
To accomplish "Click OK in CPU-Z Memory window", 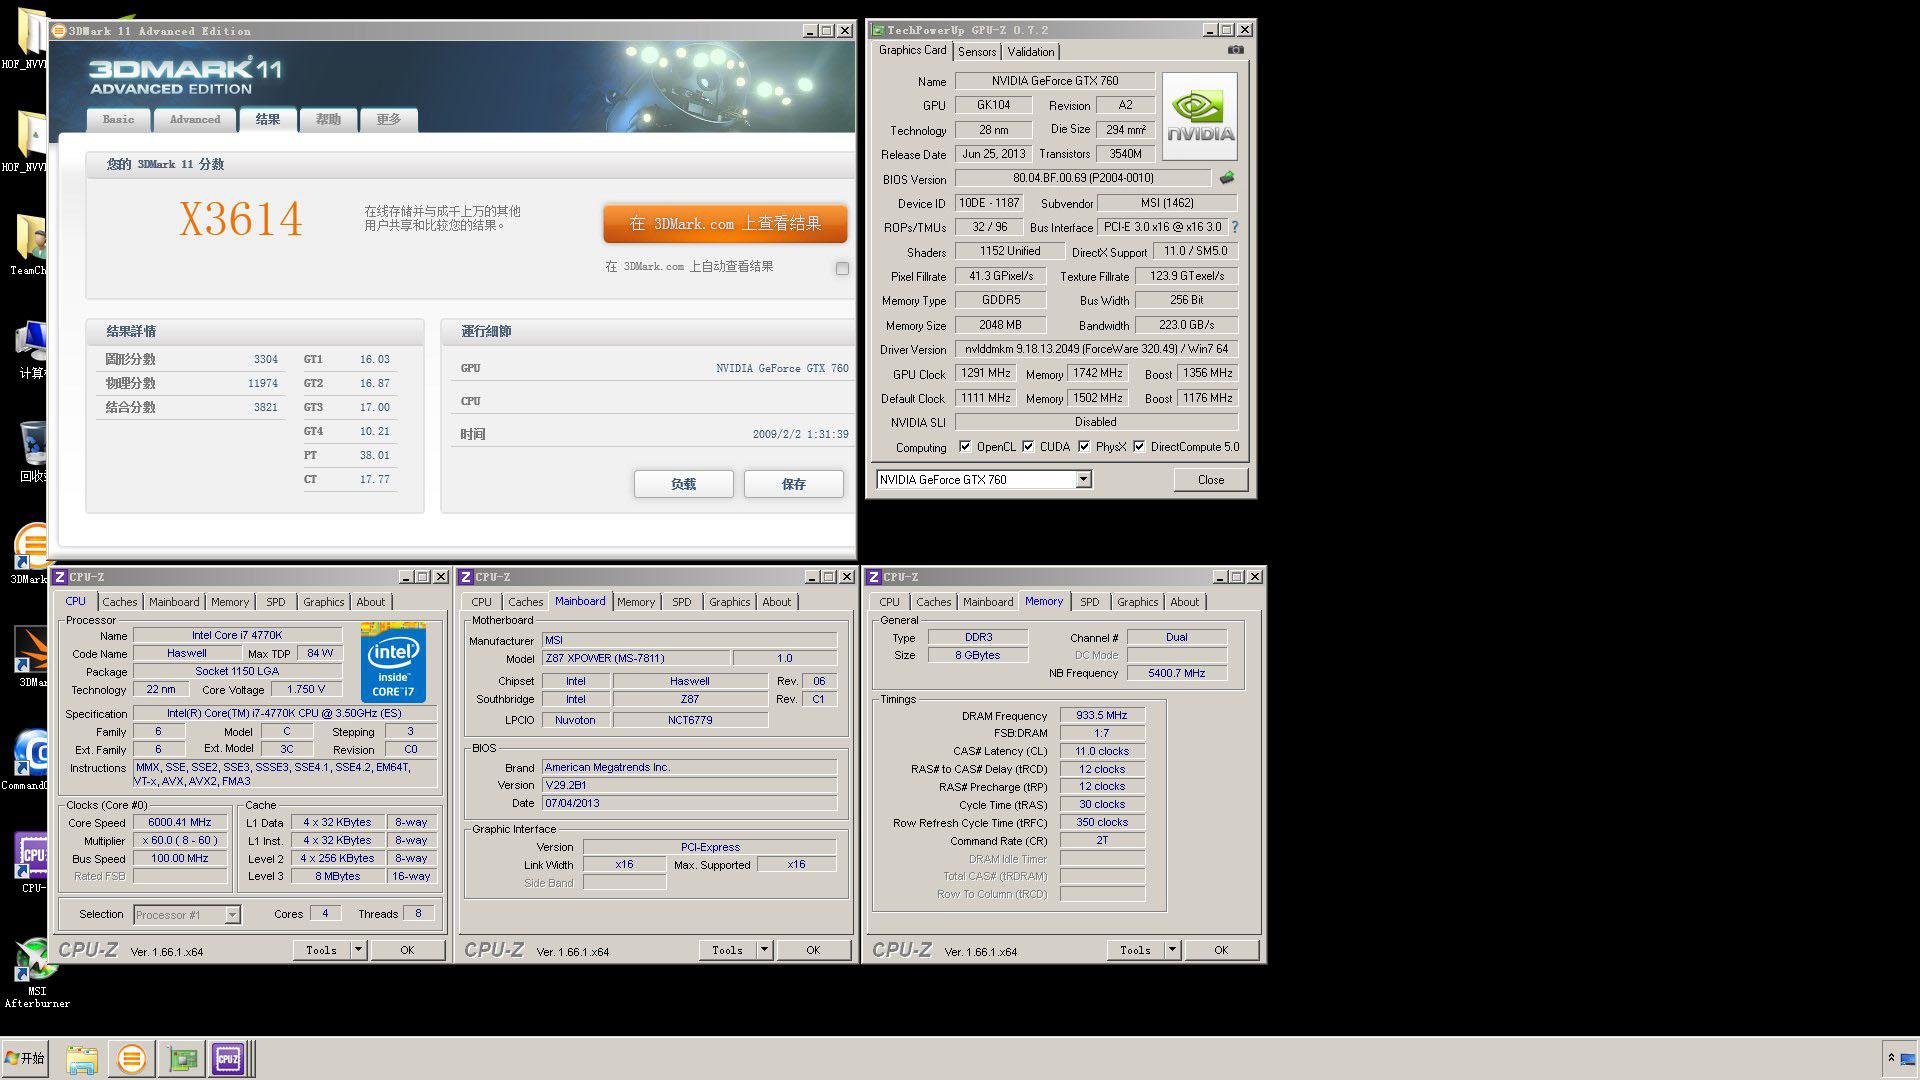I will pos(1221,950).
